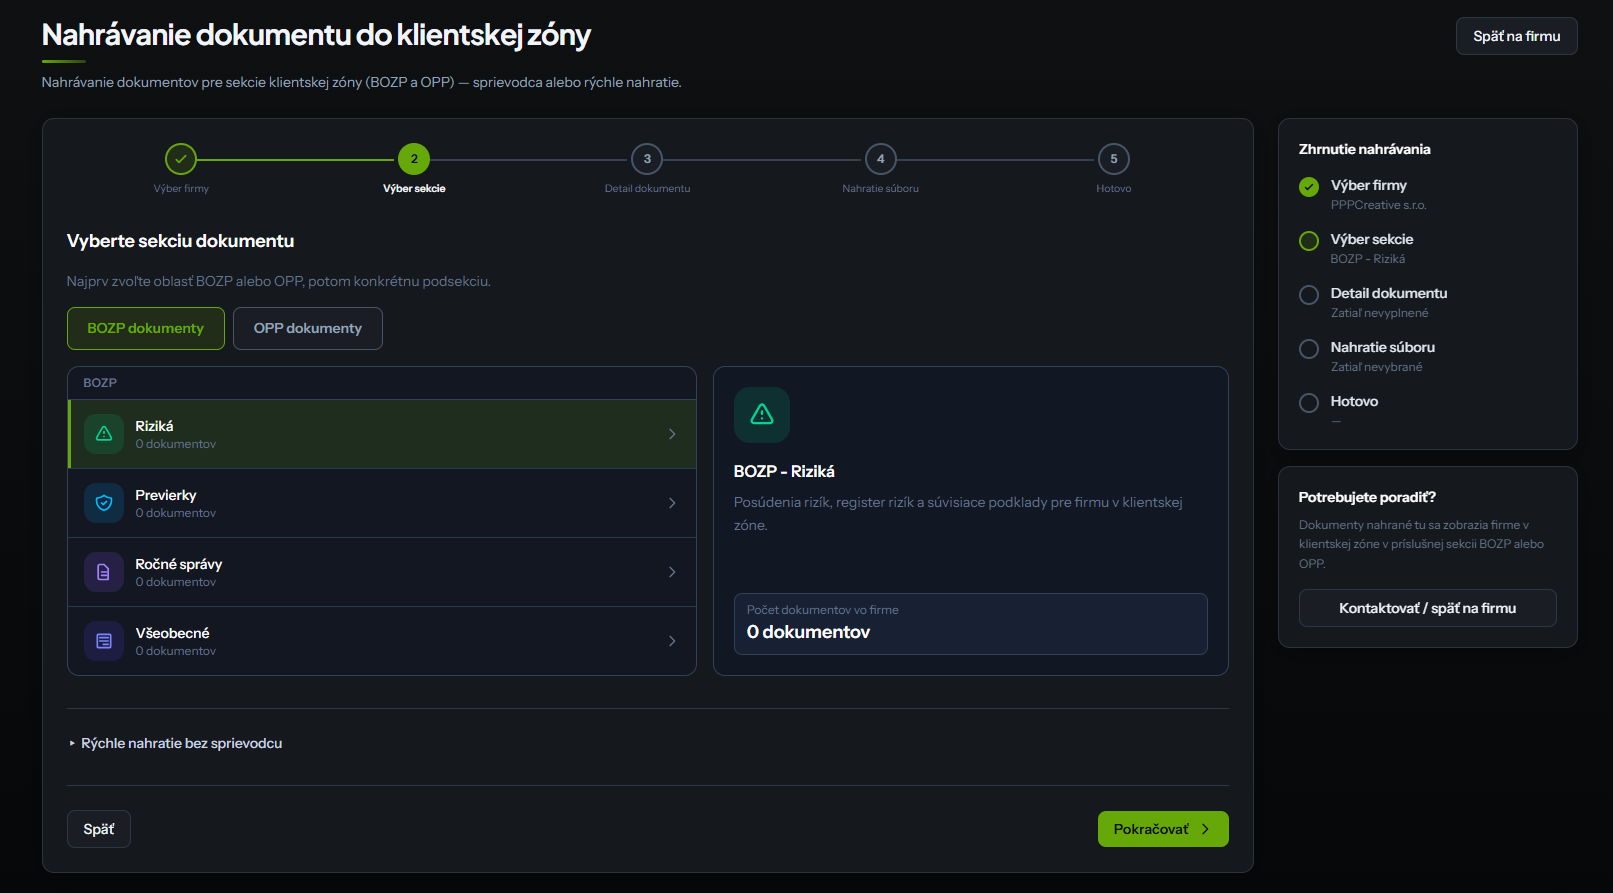
Task: Switch to OPP dokumenty tab
Action: tap(308, 328)
